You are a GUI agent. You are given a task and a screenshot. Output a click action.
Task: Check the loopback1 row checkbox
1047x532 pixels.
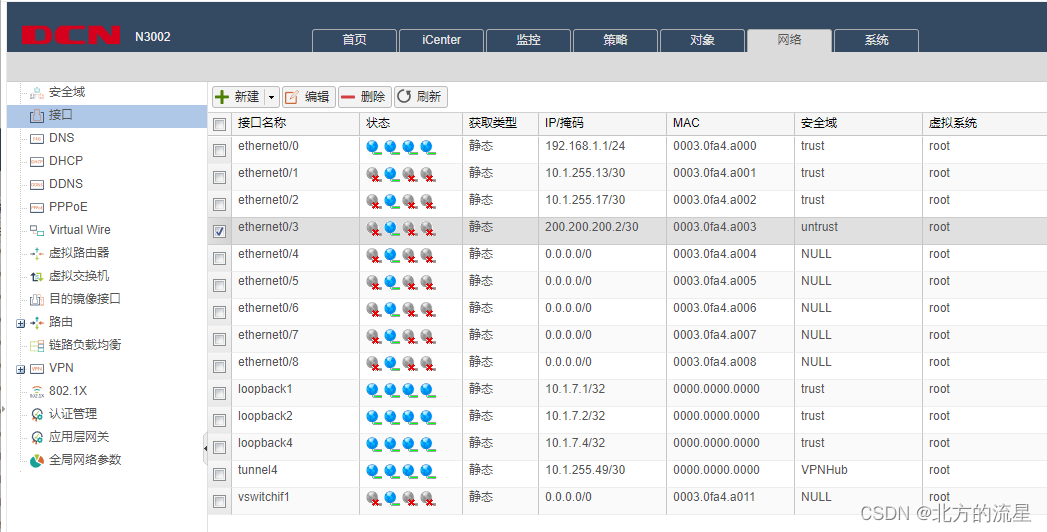[219, 393]
